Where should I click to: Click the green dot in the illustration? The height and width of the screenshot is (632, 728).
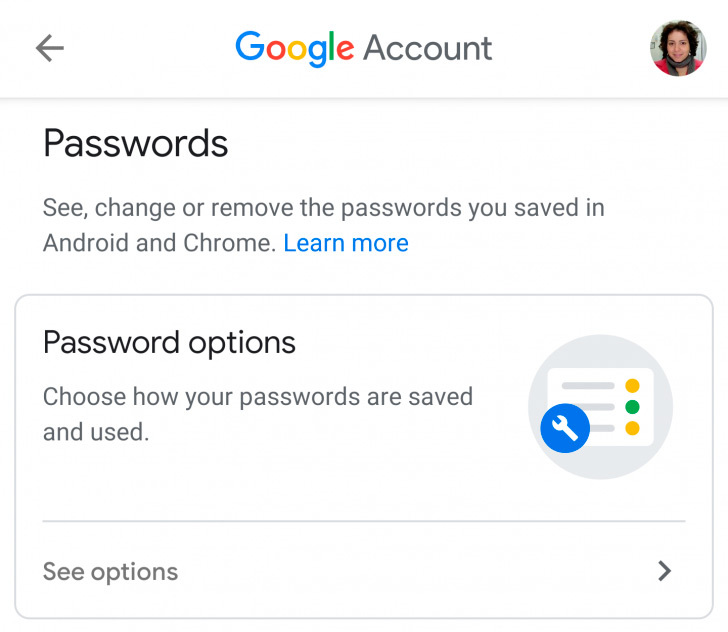pos(632,407)
